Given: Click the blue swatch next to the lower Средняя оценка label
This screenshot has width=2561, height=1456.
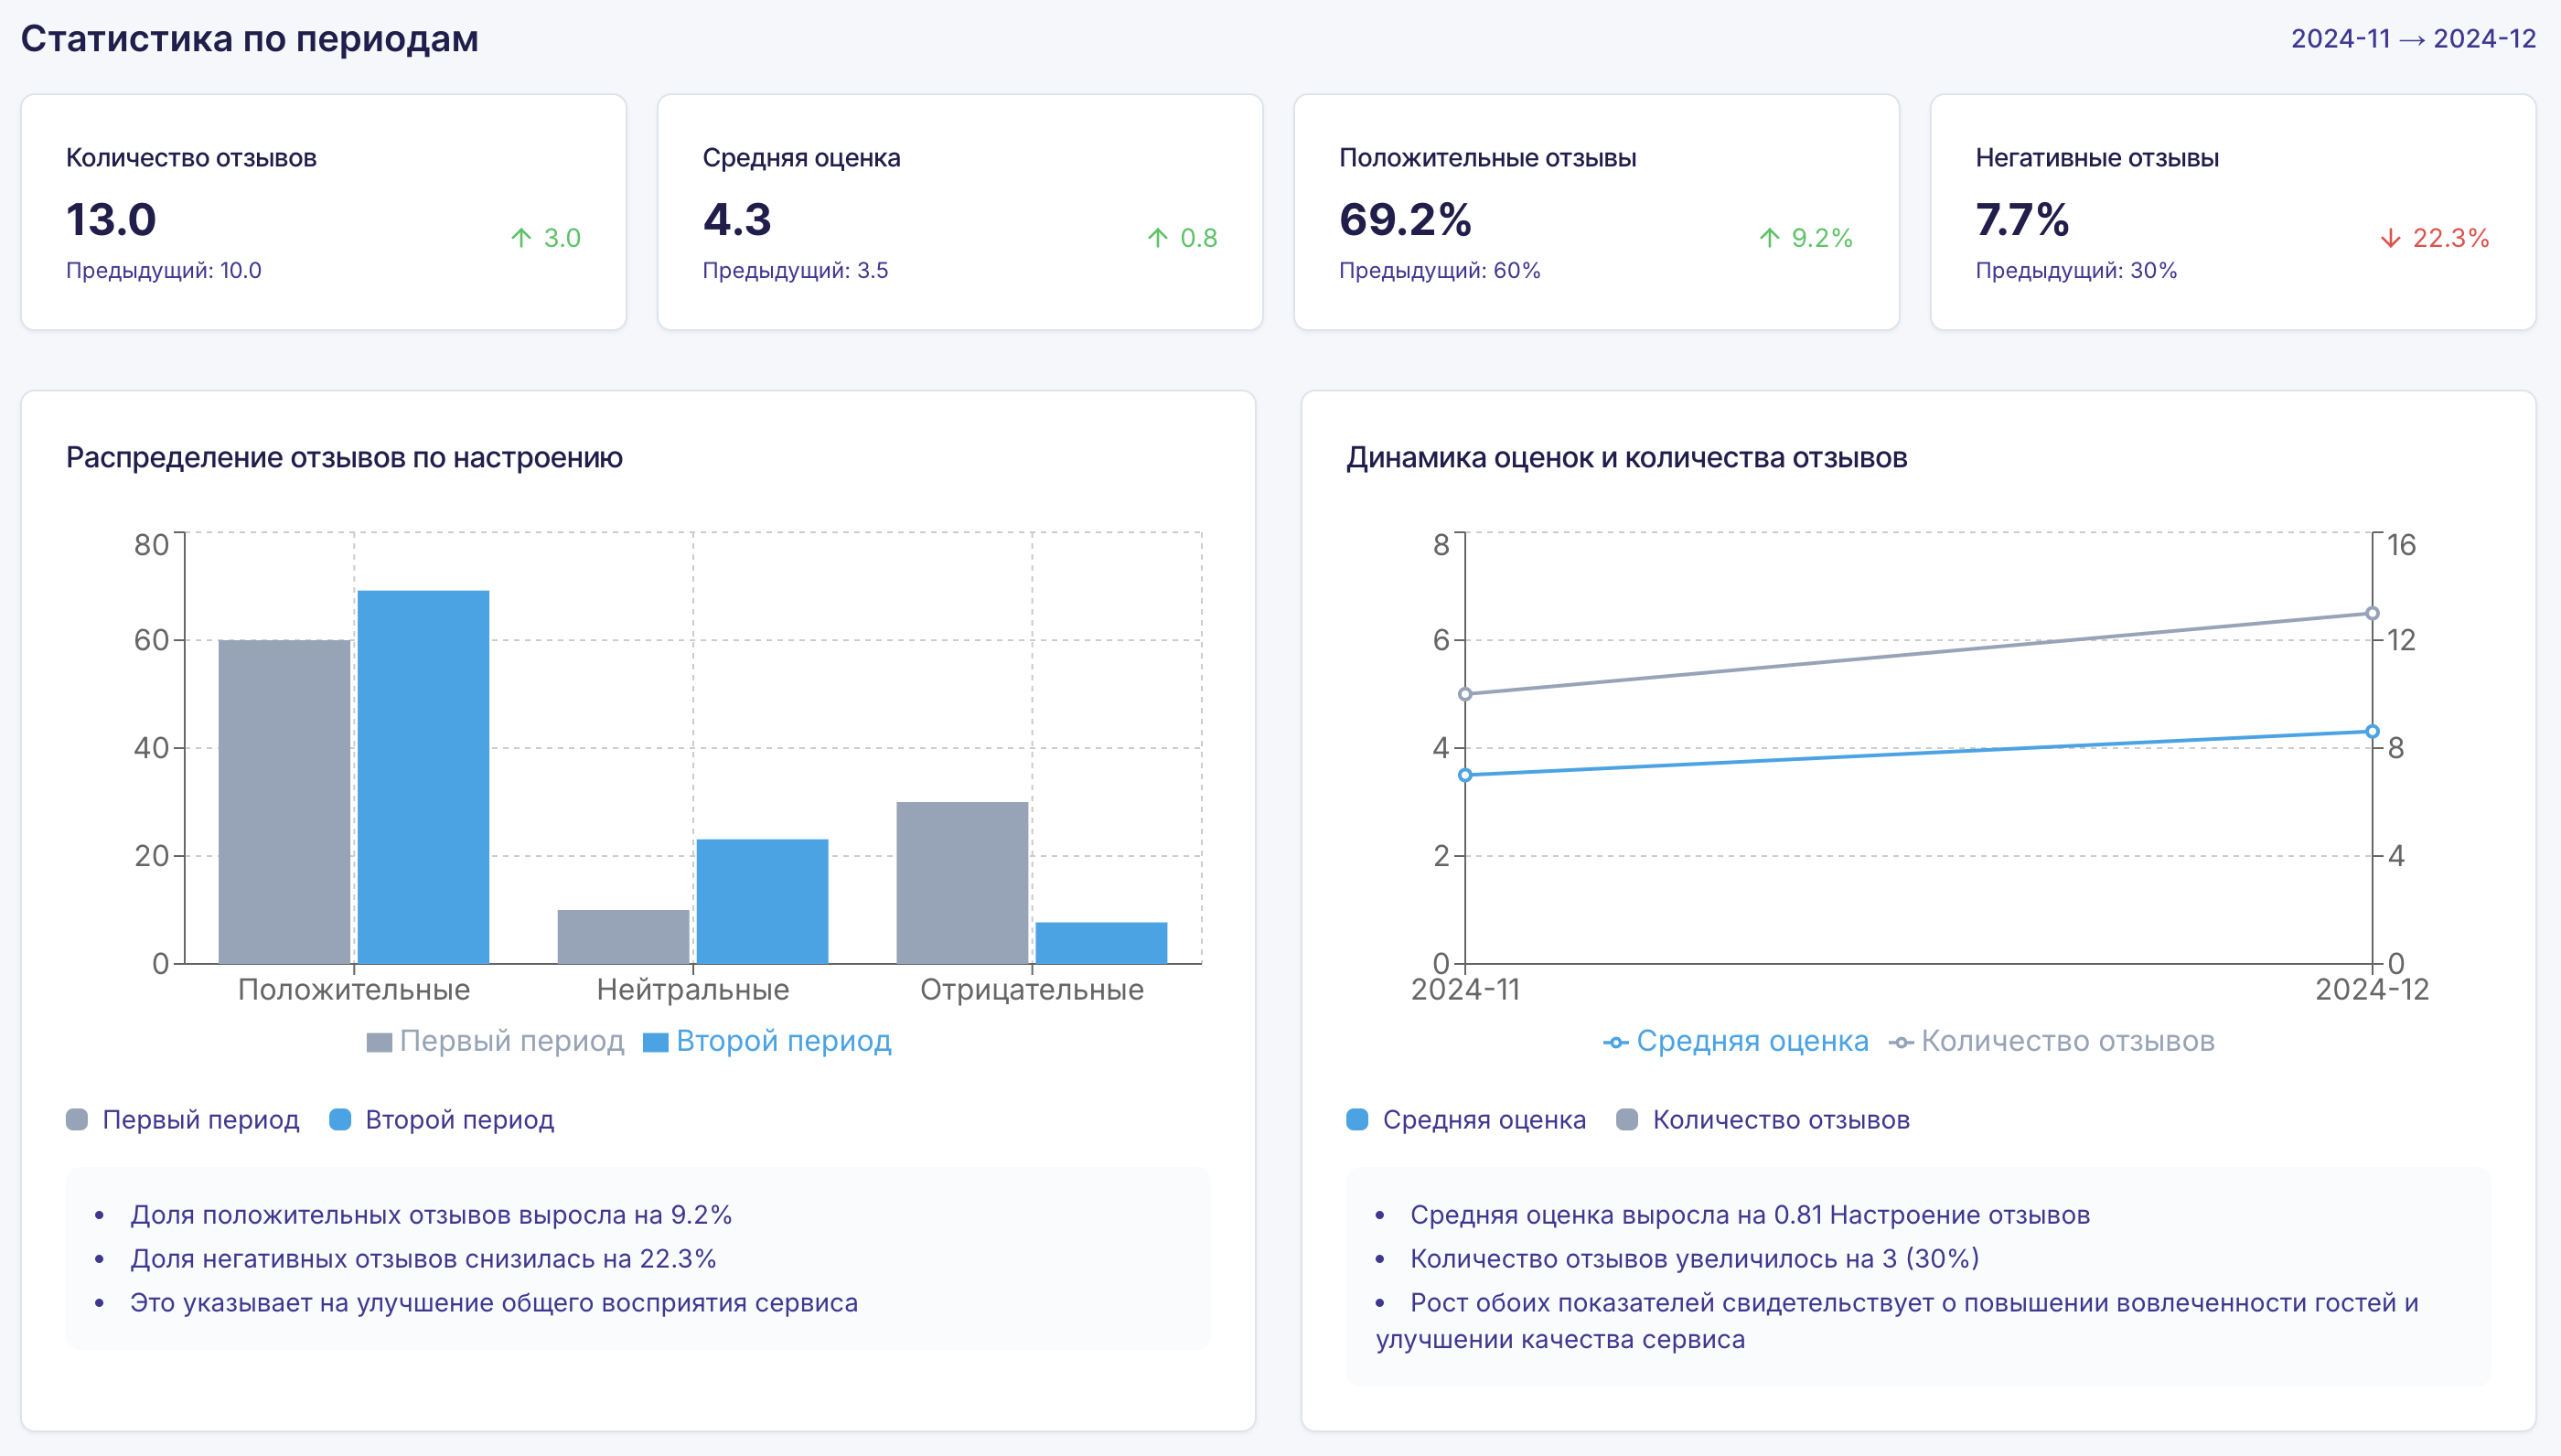Looking at the screenshot, I should [x=1357, y=1120].
